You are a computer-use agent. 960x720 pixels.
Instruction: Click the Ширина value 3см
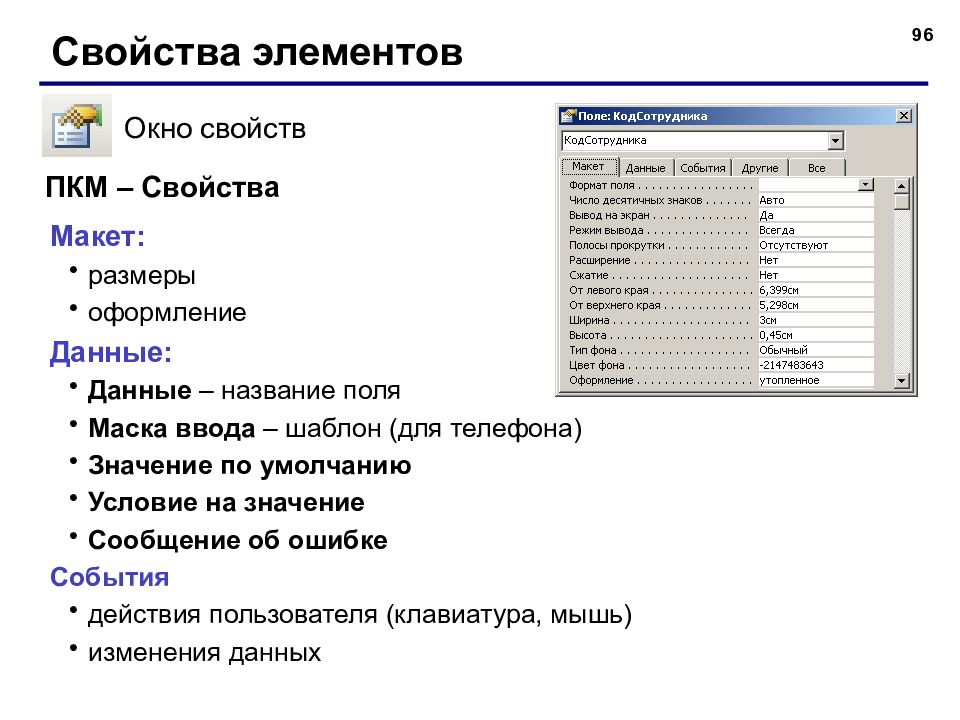click(x=816, y=320)
